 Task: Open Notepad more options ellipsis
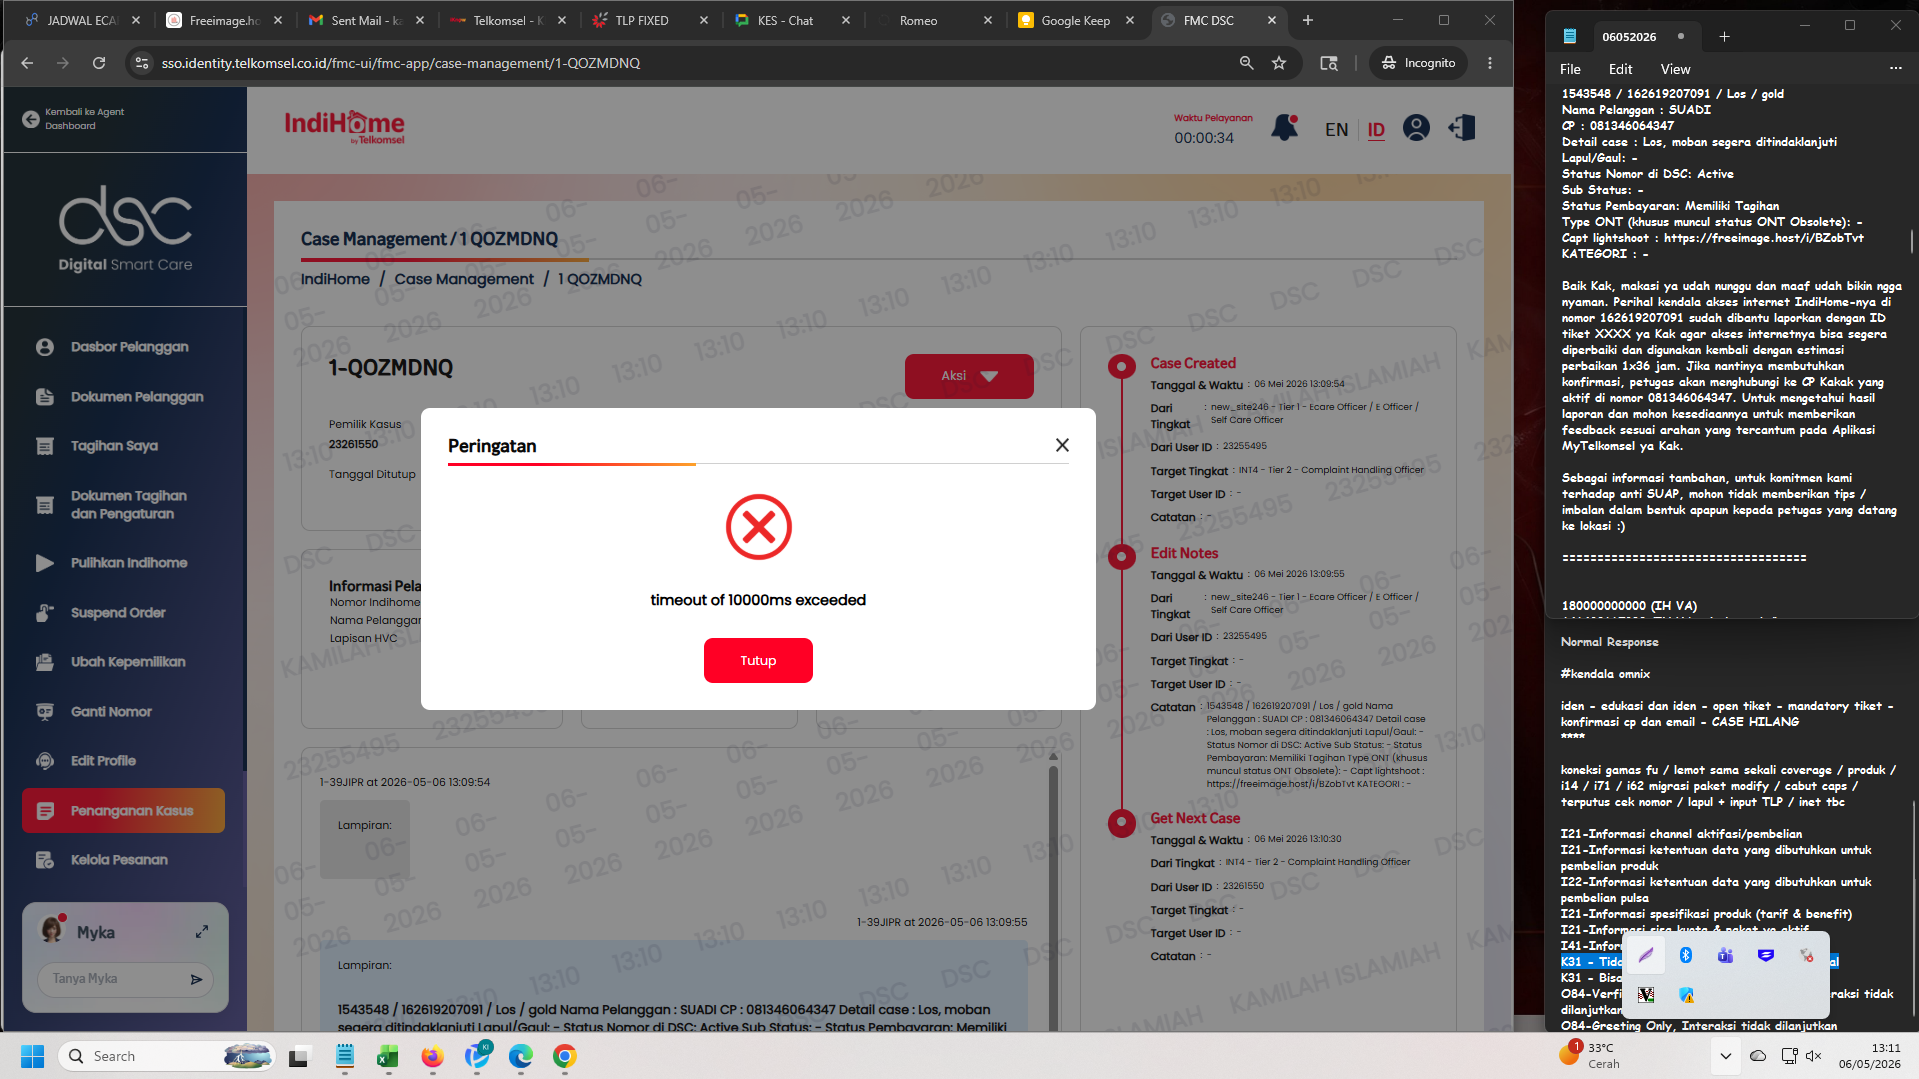(1895, 68)
